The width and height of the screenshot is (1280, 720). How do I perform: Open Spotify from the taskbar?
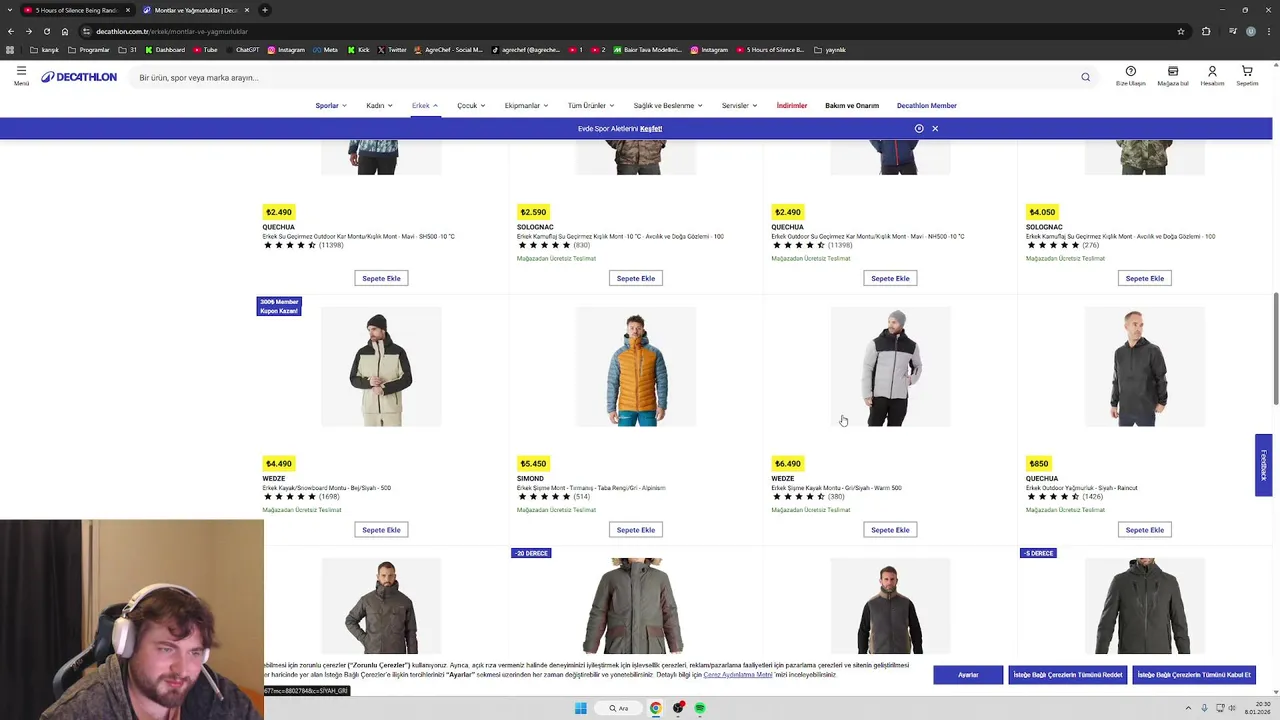700,708
